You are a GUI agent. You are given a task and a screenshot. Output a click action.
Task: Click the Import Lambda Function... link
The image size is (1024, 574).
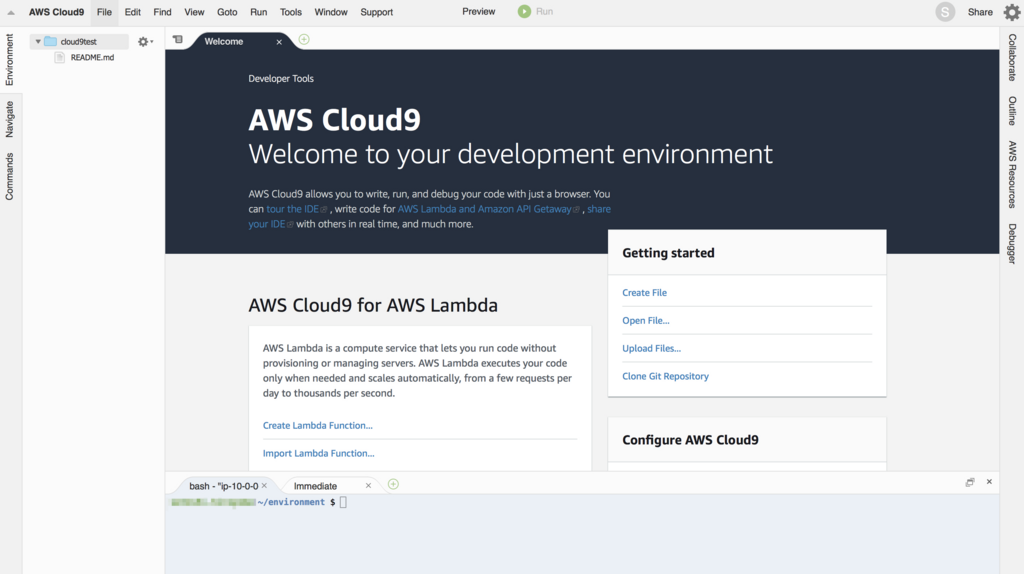[319, 453]
